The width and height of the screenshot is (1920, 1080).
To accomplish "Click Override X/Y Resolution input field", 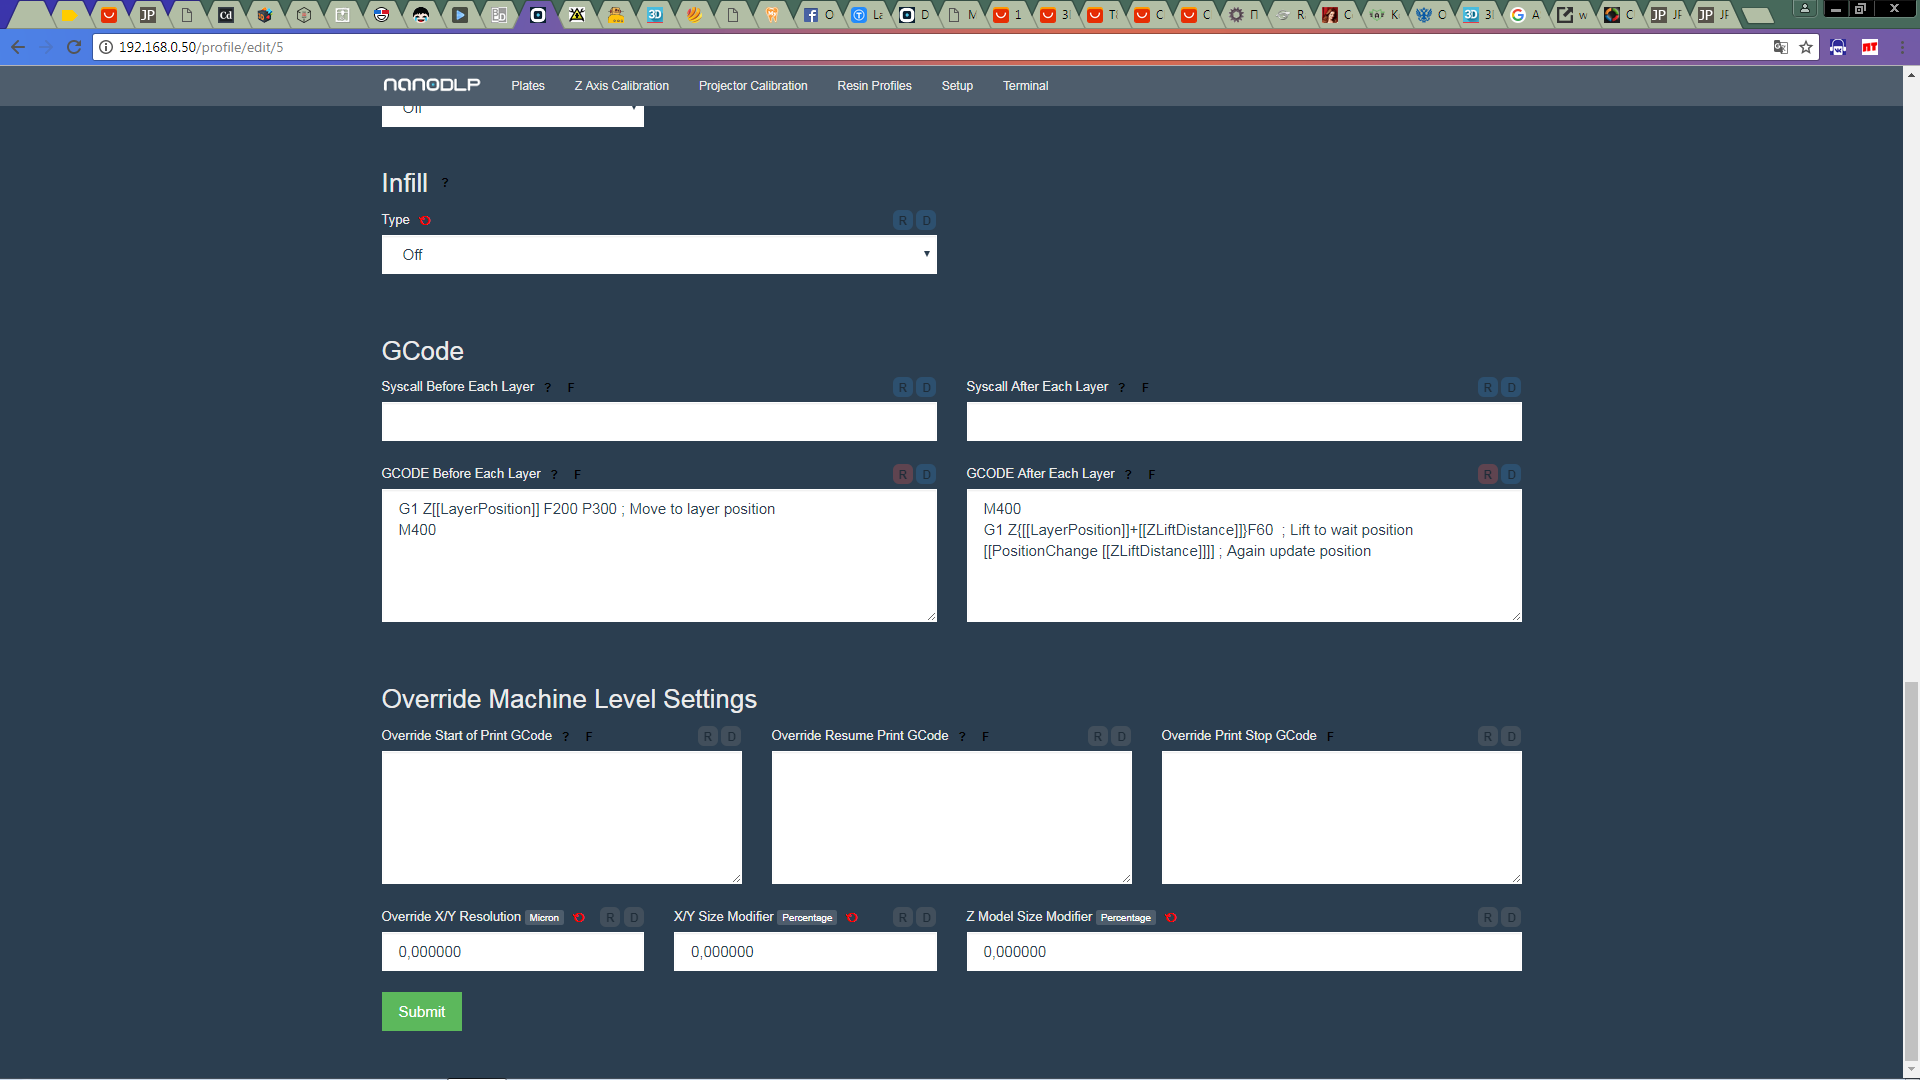I will [x=512, y=952].
